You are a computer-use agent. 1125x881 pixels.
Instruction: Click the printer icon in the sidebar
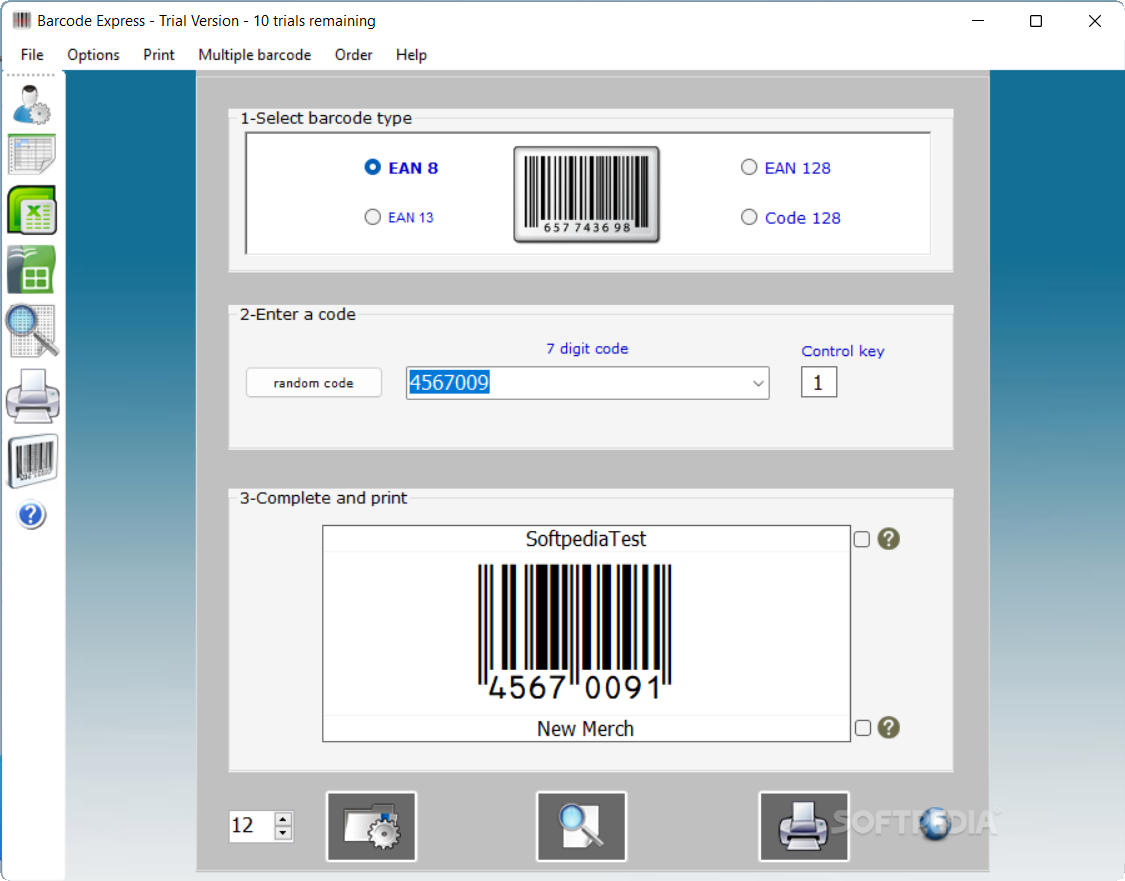point(32,396)
